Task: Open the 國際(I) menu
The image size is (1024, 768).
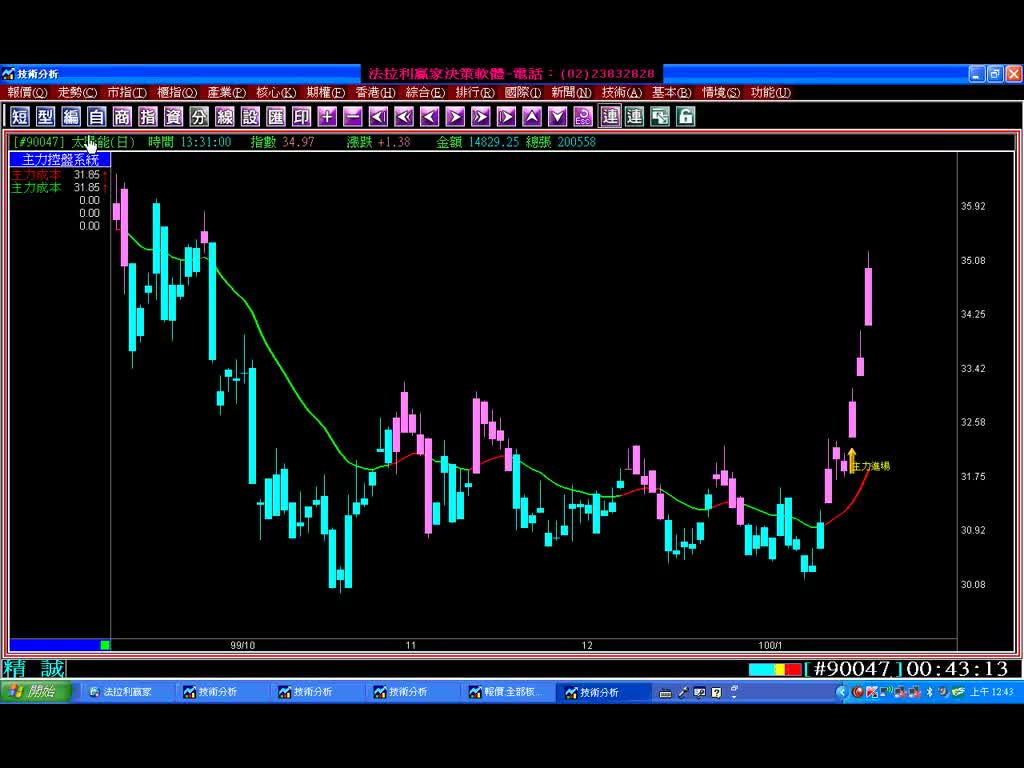Action: [522, 93]
